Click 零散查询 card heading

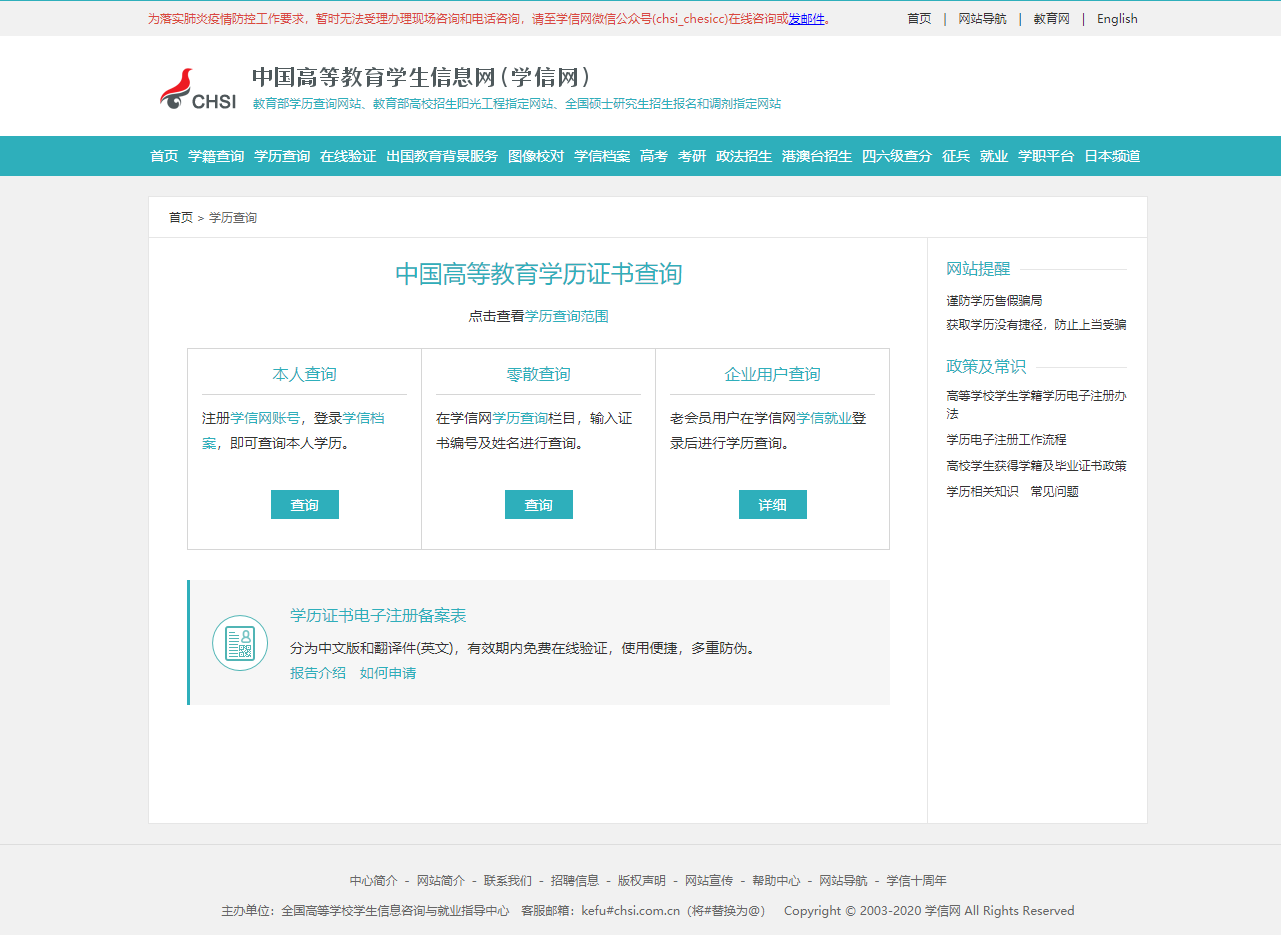[x=539, y=374]
